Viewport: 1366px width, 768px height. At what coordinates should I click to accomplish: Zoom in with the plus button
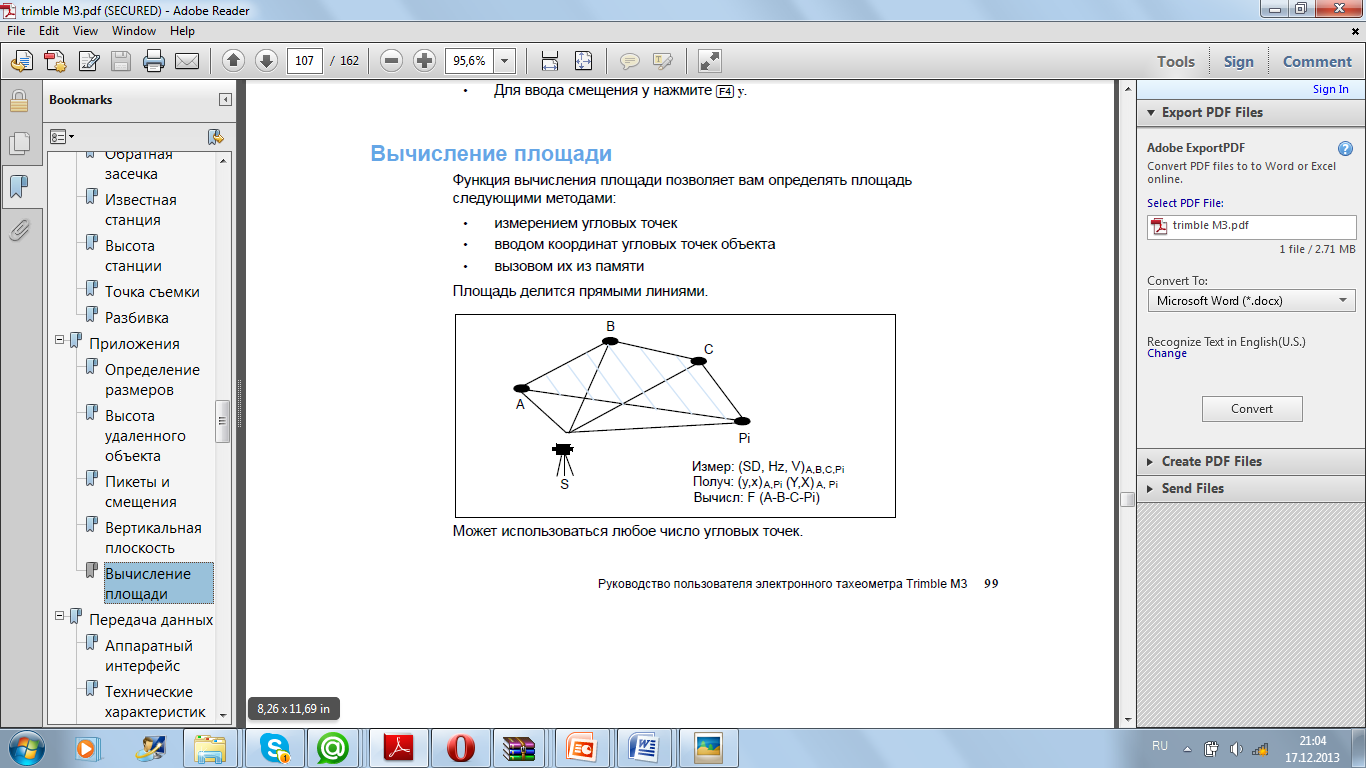(424, 61)
